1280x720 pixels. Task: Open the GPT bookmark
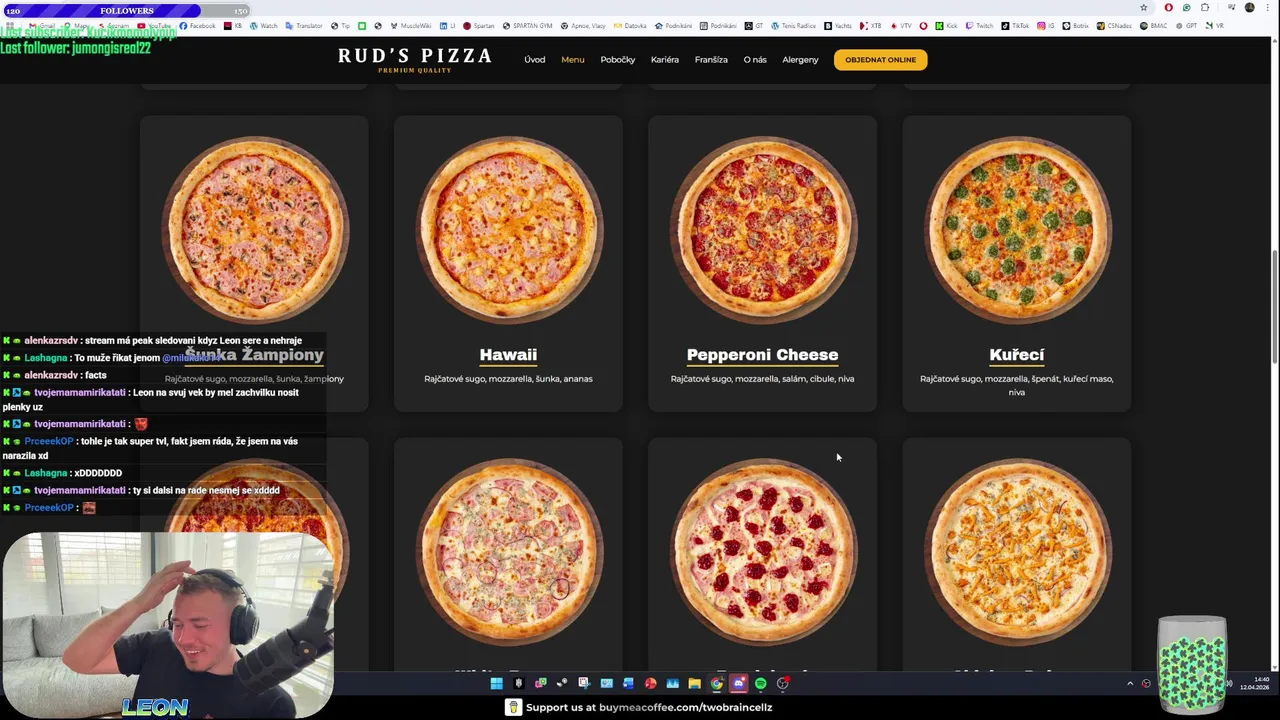tap(1186, 26)
